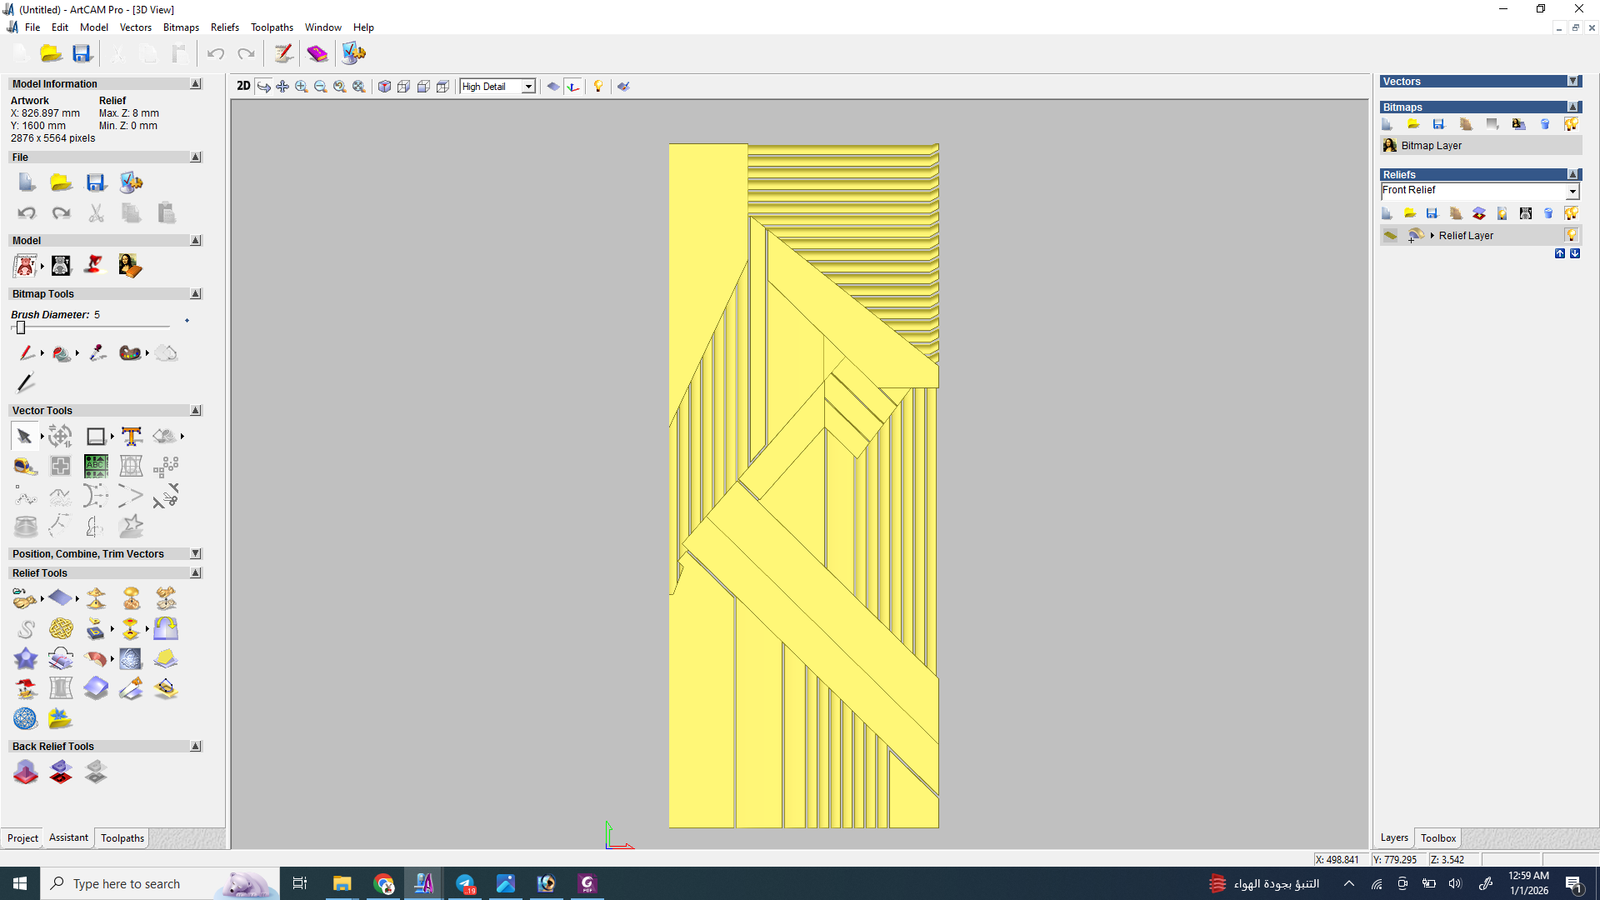
Task: Open the Front Relief dropdown
Action: (x=1572, y=191)
